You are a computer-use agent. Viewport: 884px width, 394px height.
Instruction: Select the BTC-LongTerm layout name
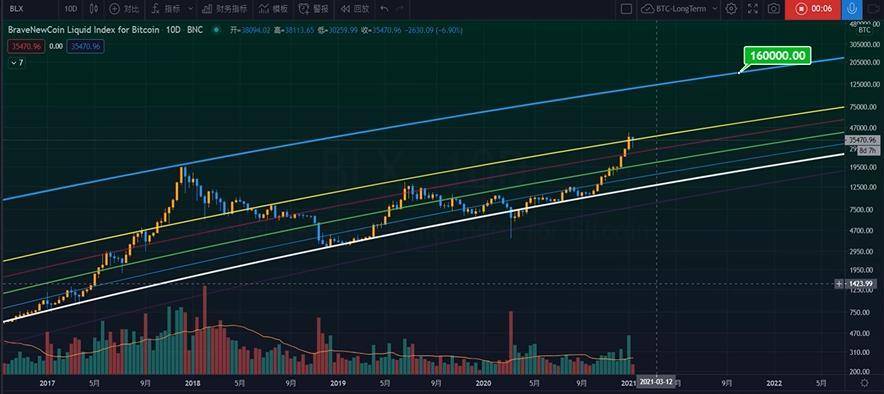682,8
